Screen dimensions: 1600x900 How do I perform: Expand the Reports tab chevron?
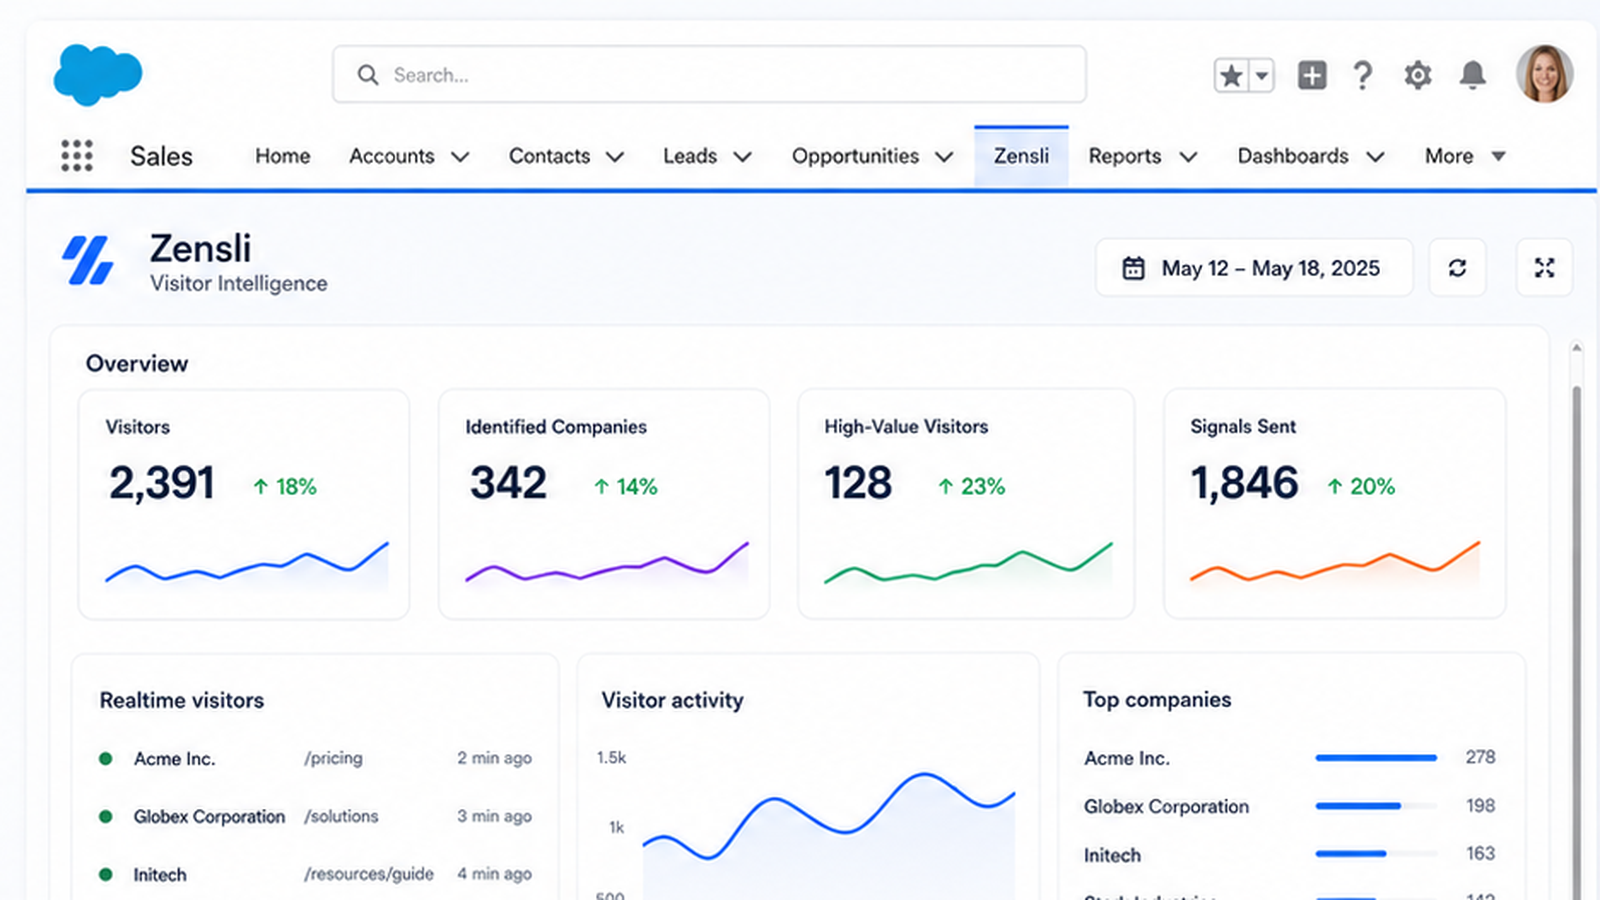1188,157
